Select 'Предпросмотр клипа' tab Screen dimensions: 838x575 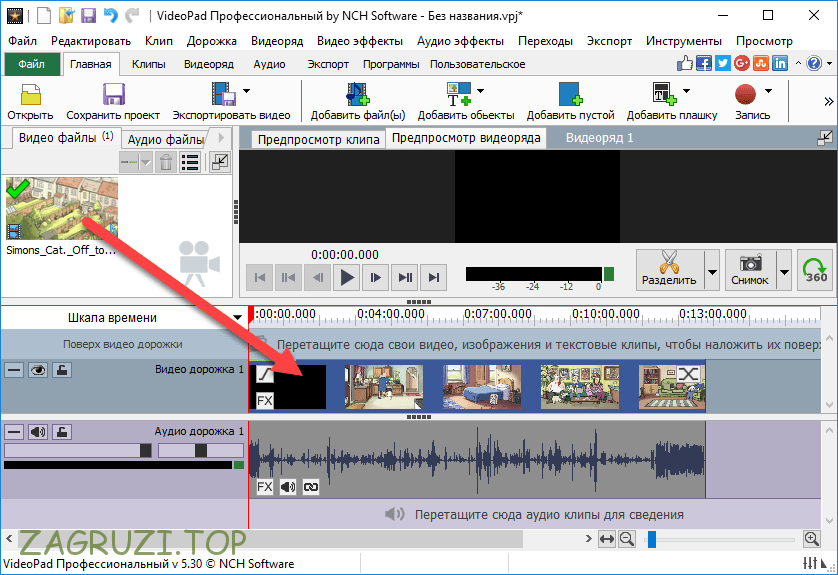tap(318, 139)
